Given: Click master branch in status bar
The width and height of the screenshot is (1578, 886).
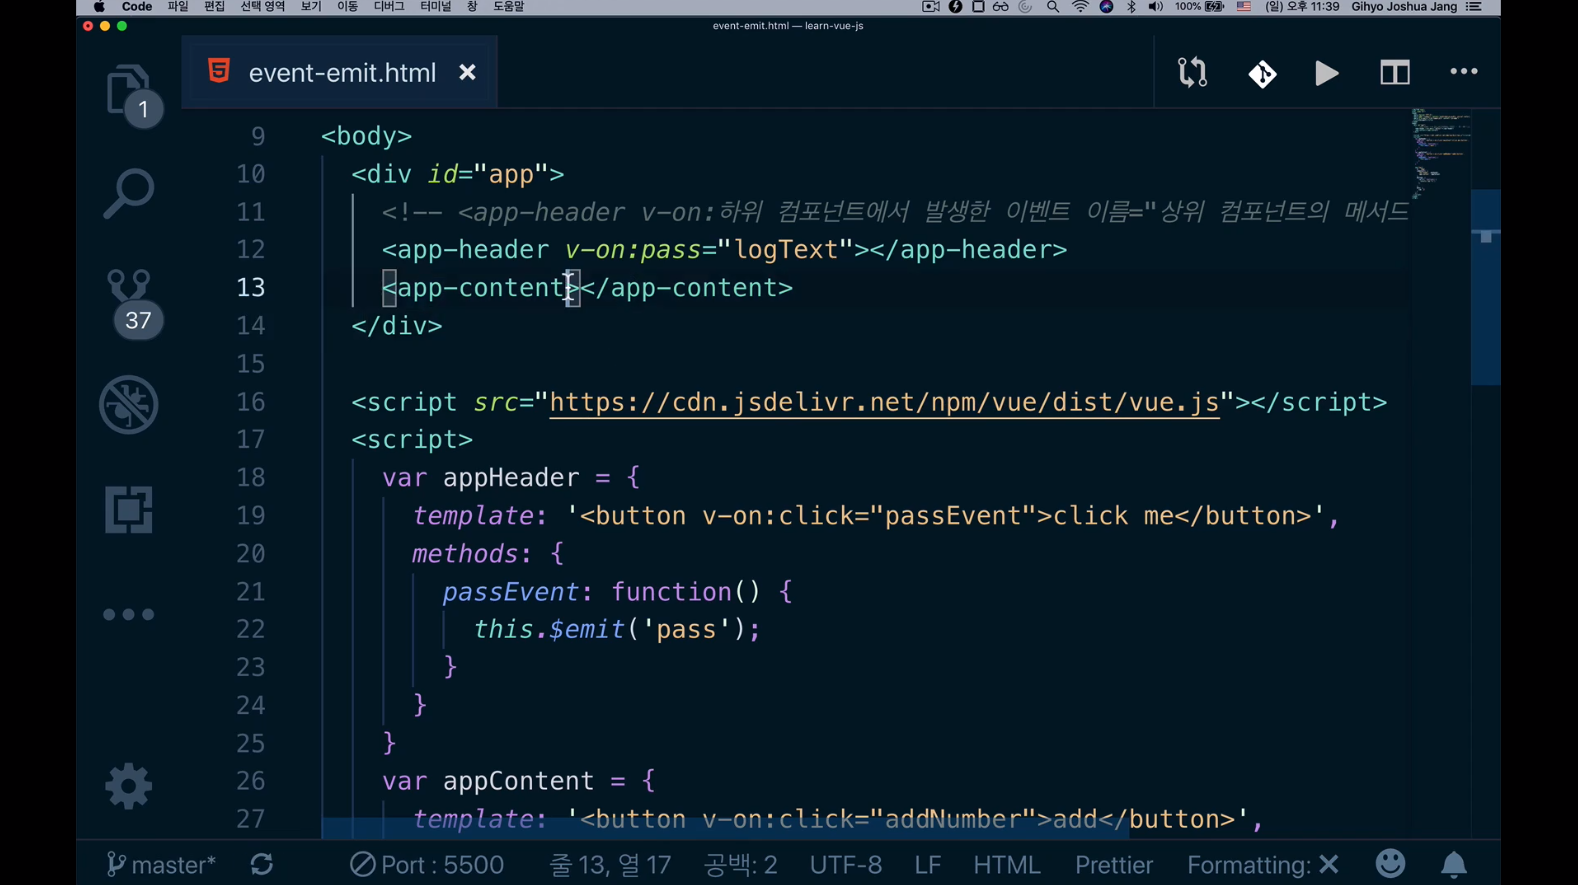Looking at the screenshot, I should (162, 865).
